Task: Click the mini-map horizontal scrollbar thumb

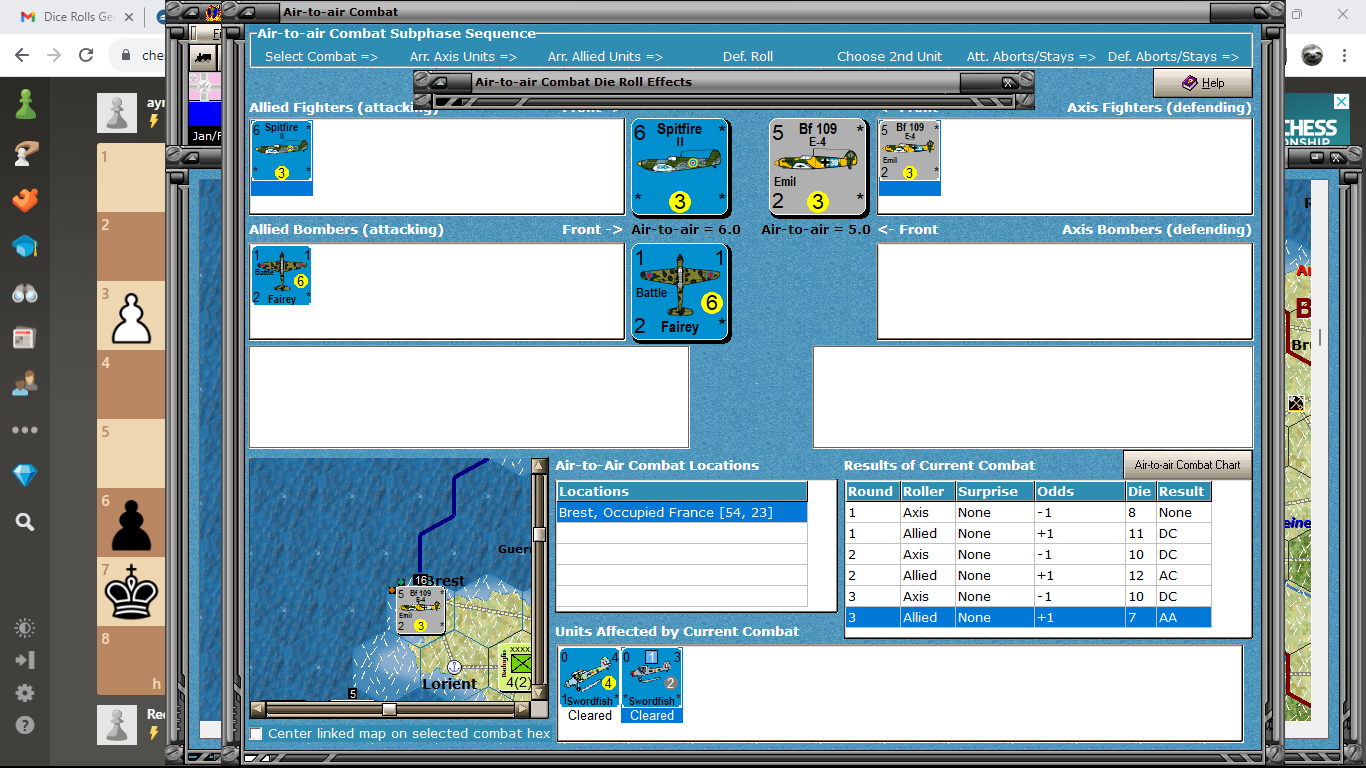Action: [x=389, y=709]
